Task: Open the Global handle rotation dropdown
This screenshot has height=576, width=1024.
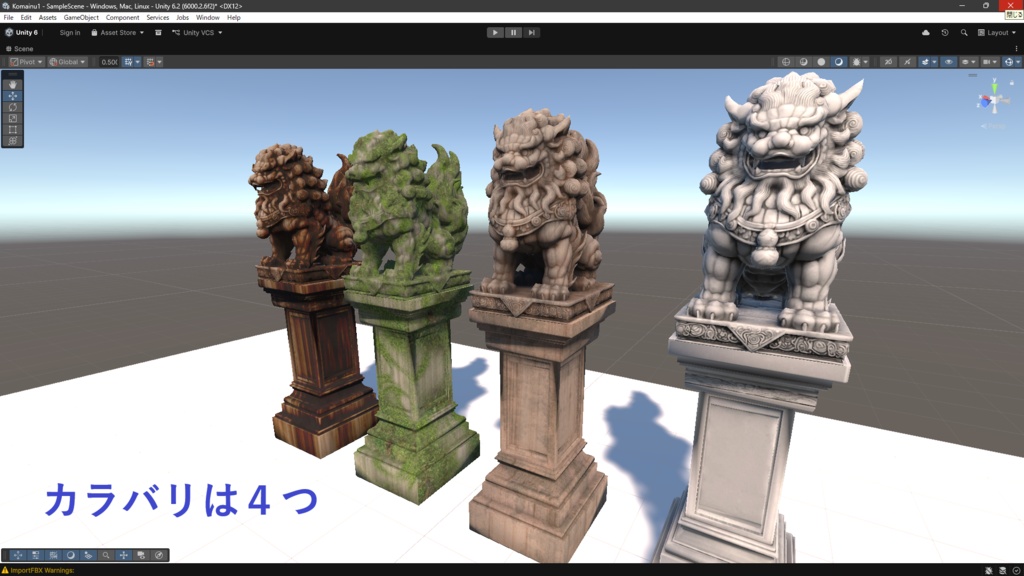Action: [67, 62]
